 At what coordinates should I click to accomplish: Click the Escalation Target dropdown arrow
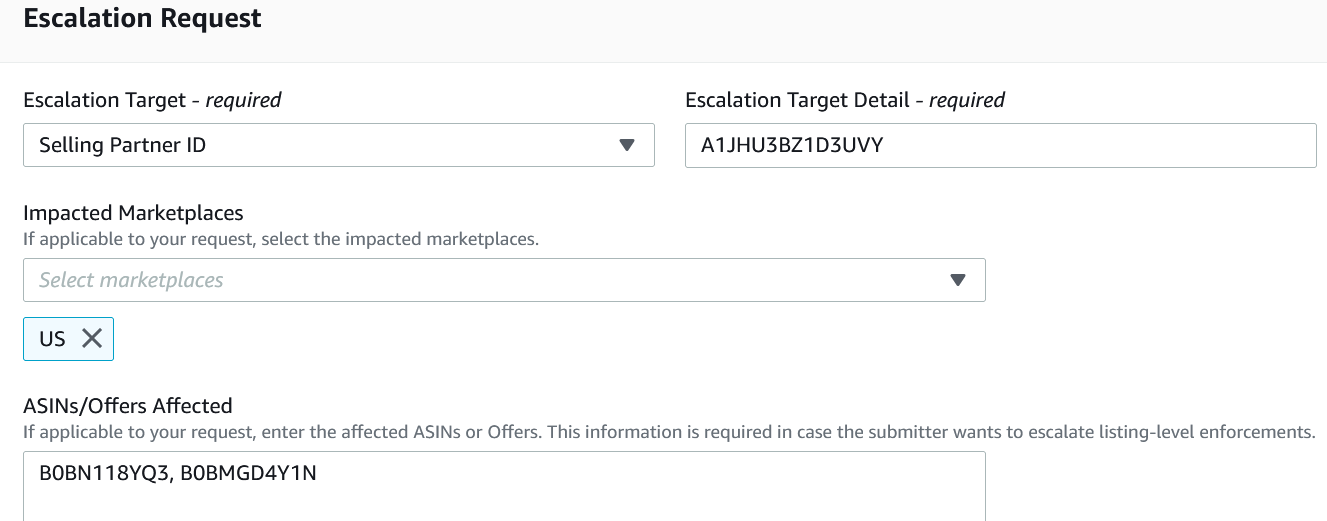click(x=627, y=145)
